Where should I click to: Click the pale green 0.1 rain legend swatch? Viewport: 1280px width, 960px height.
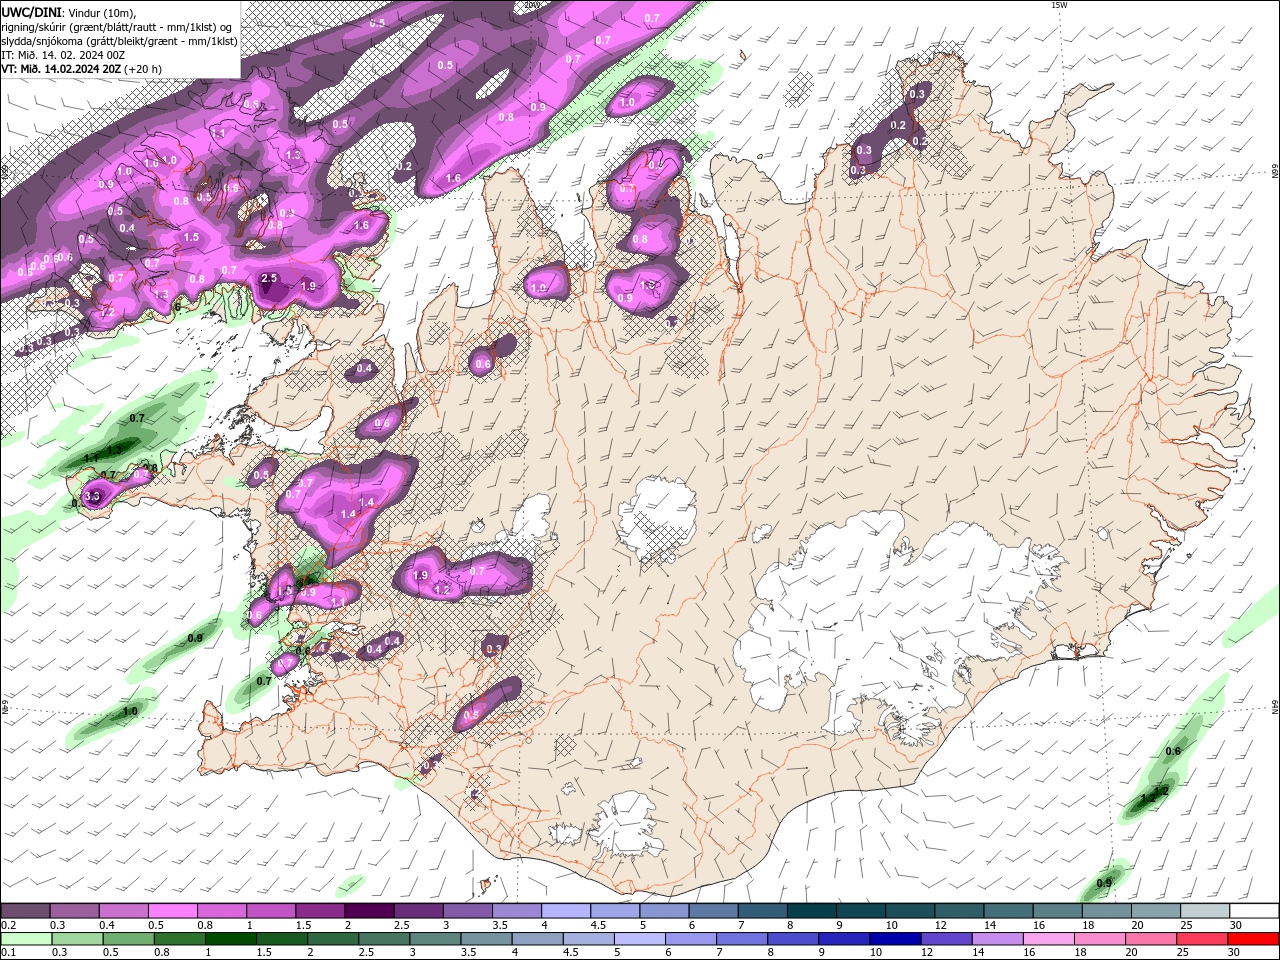pos(26,938)
